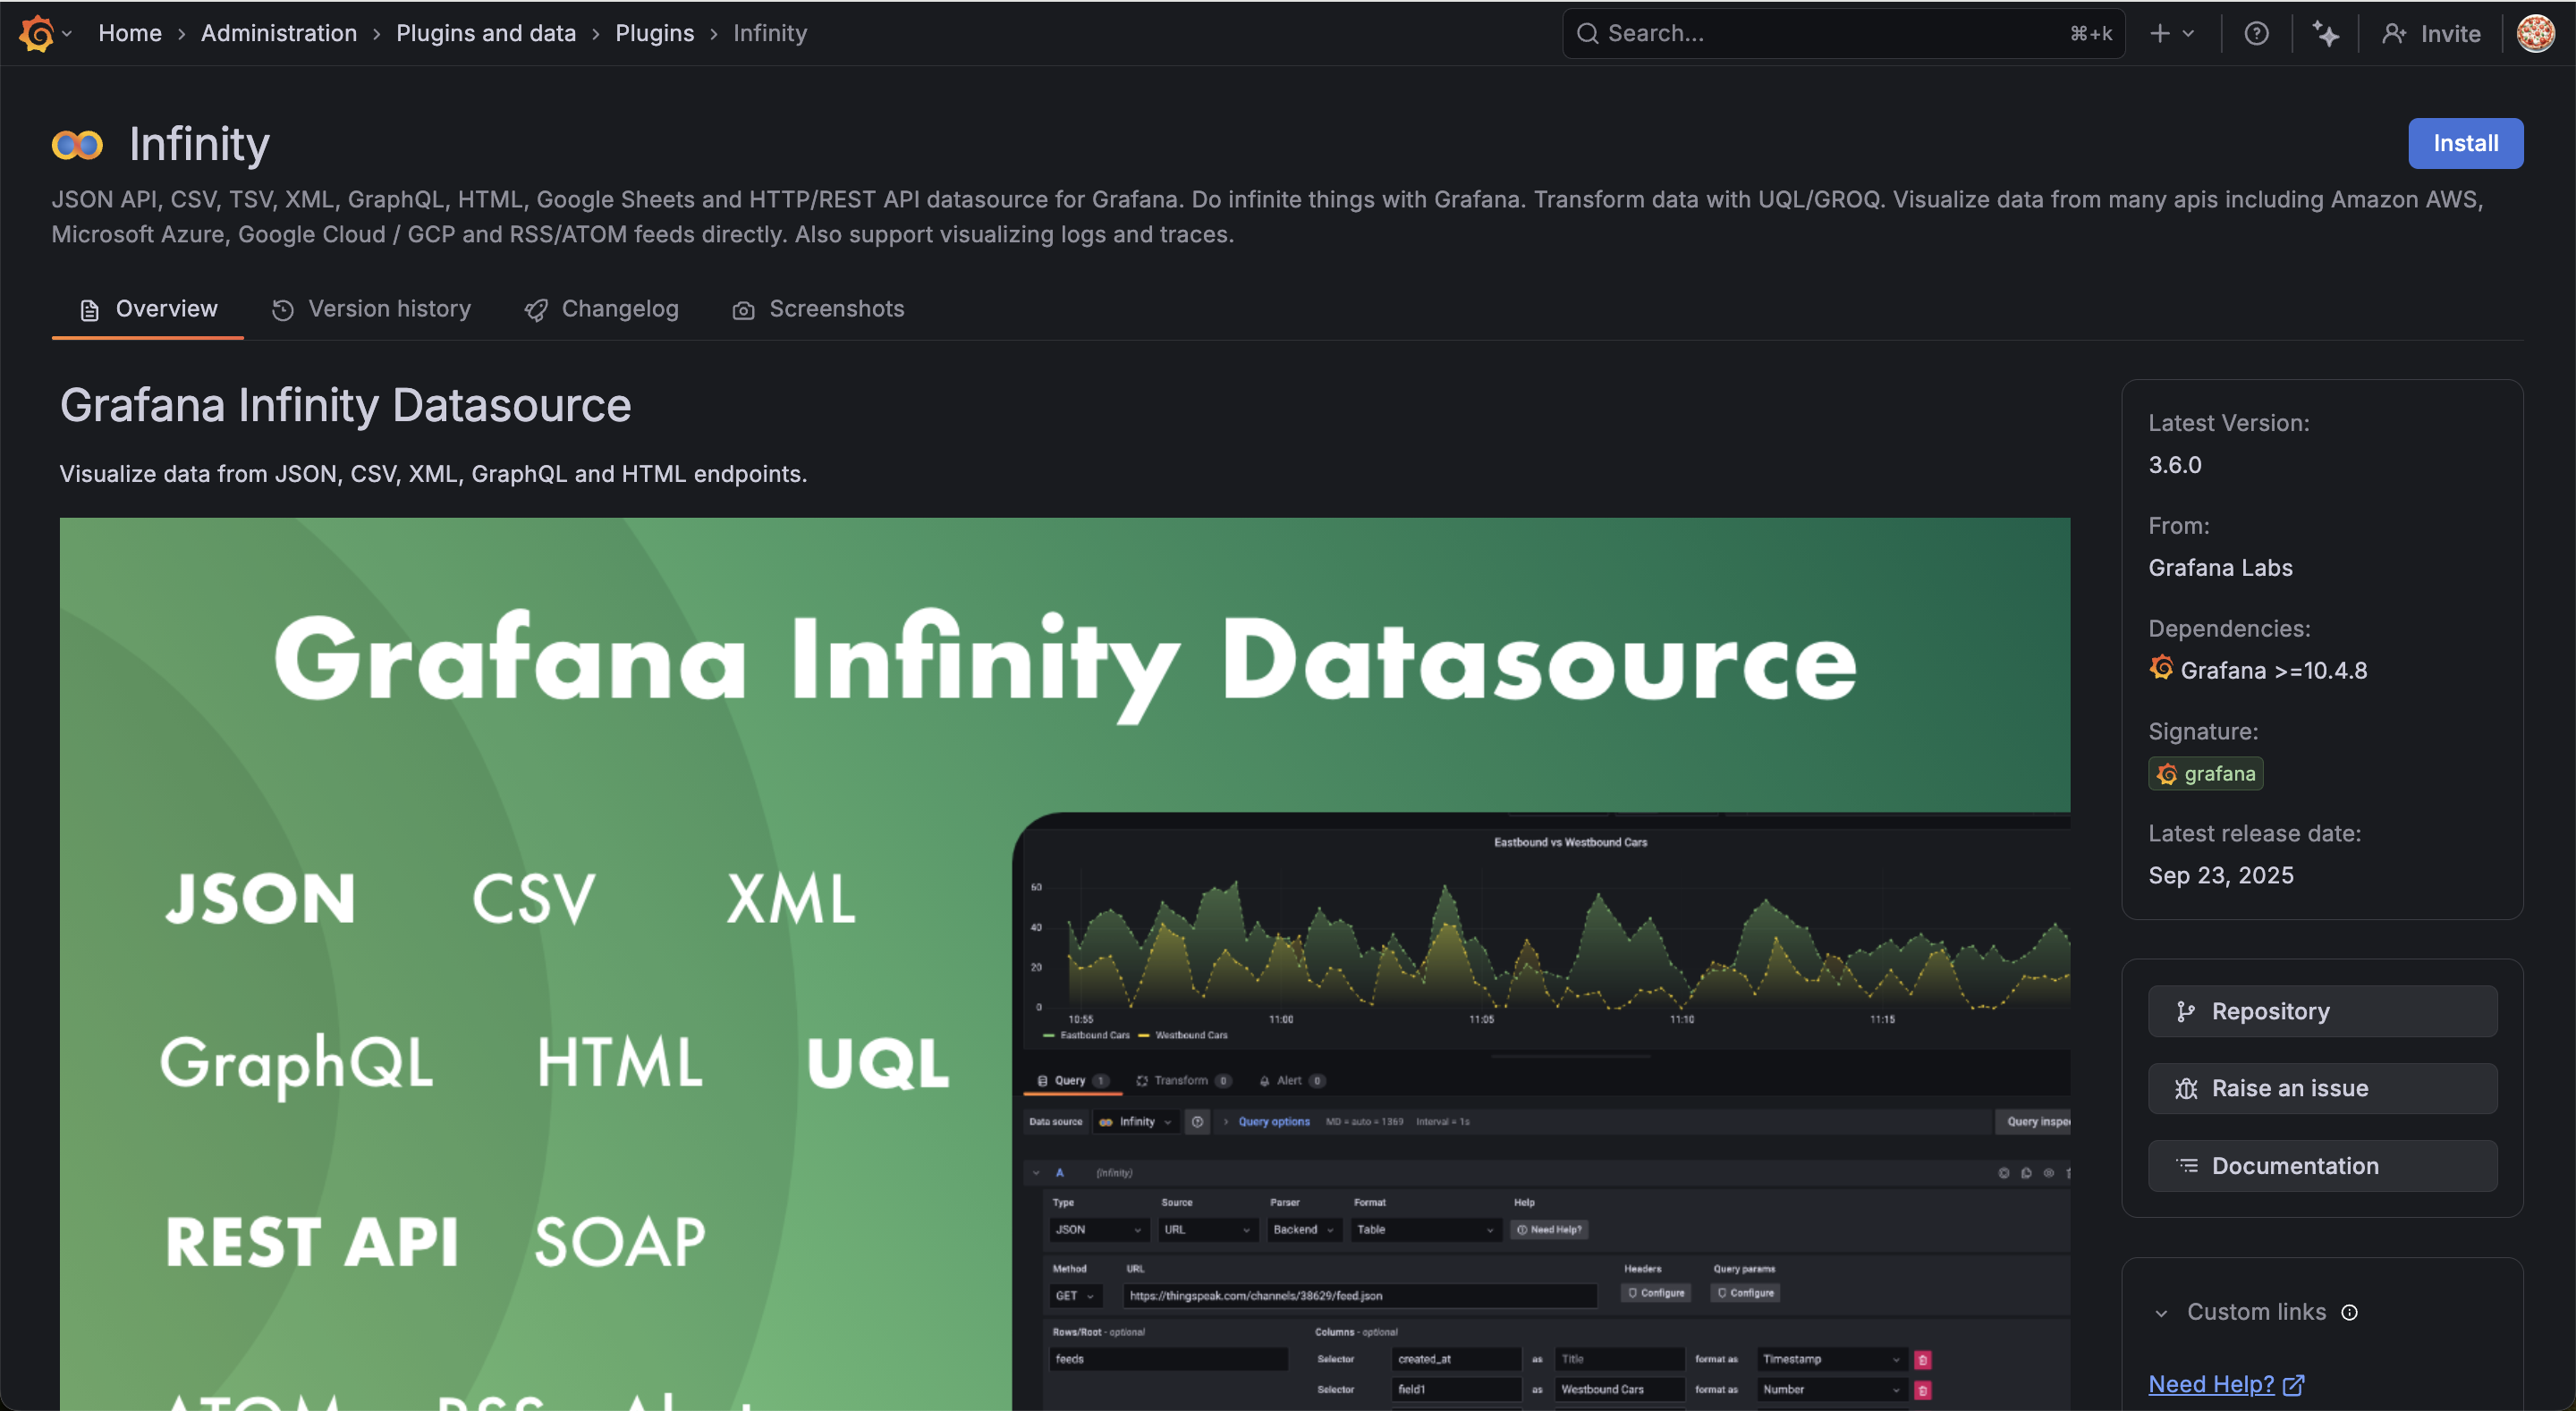
Task: Click the grafana signature badge
Action: 2205,773
